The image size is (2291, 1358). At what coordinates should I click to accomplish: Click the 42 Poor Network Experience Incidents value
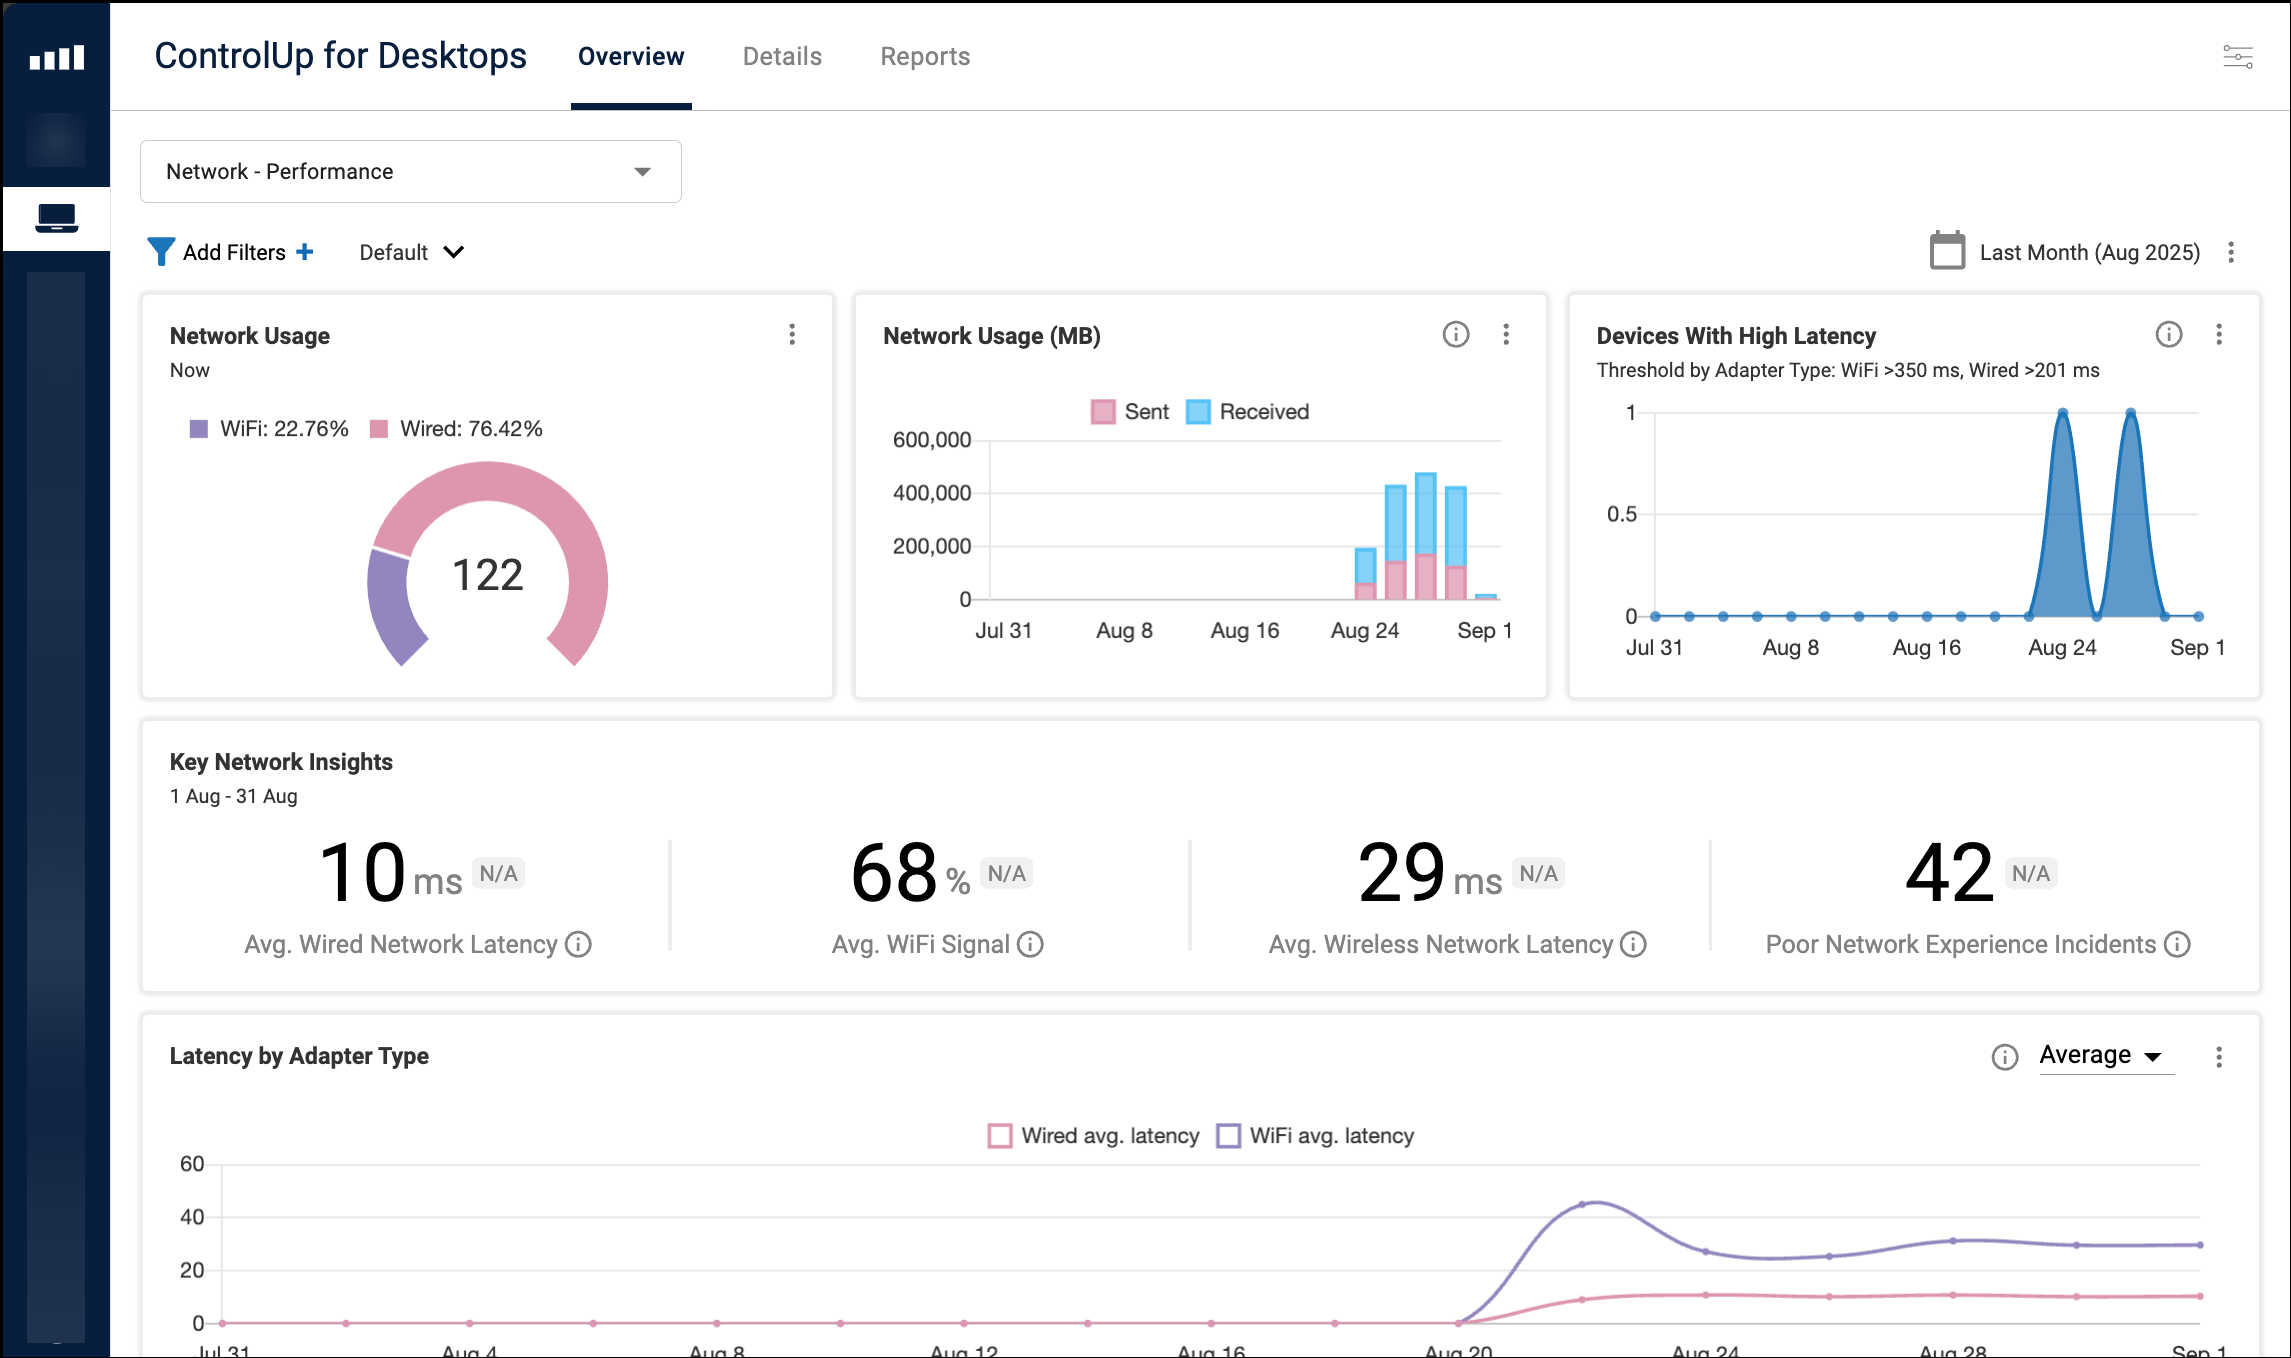tap(1949, 873)
